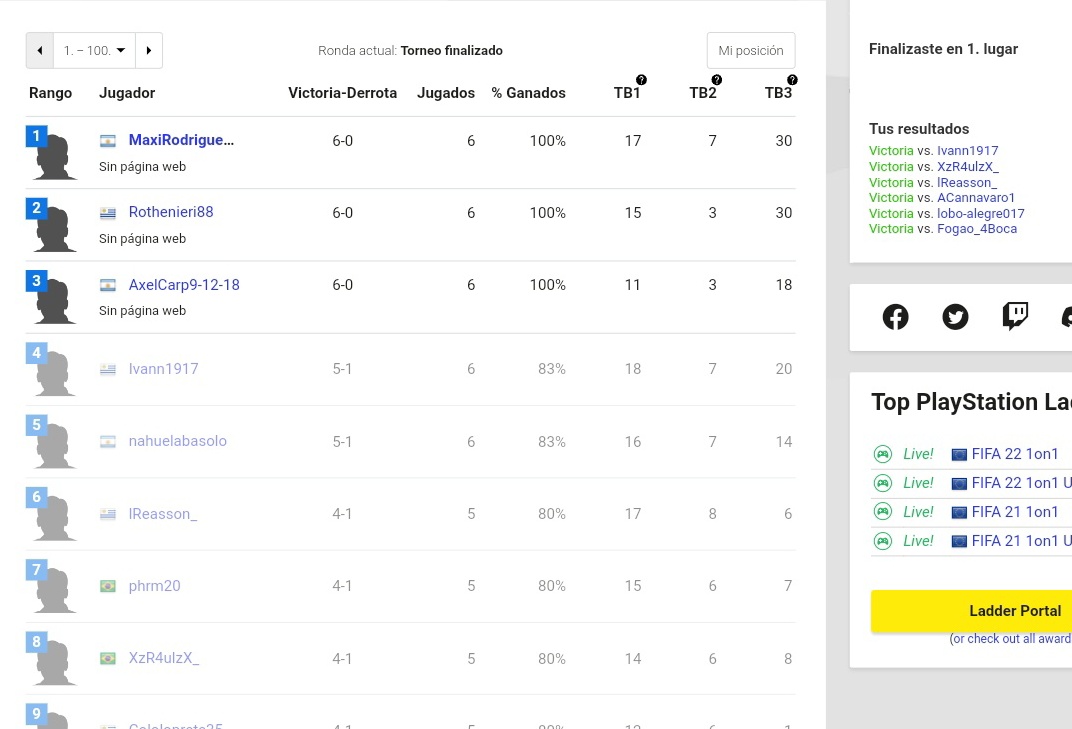The image size is (1072, 729).
Task: Open first FIFA 22 1on1 ladder link
Action: pos(1015,454)
